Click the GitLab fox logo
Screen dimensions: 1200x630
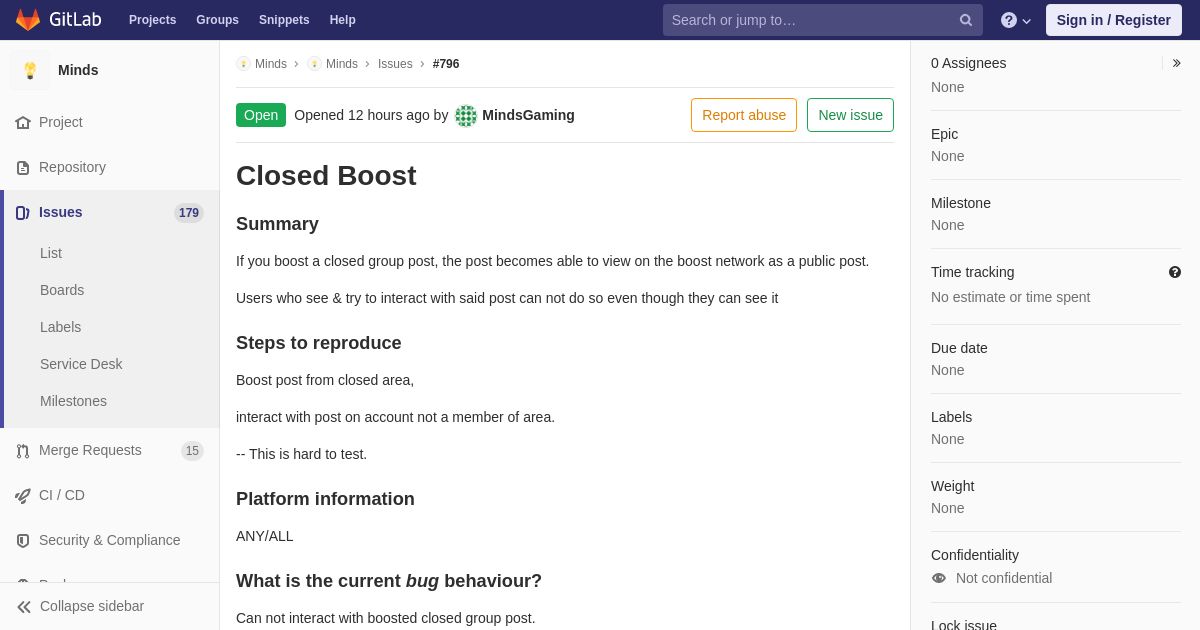[28, 20]
